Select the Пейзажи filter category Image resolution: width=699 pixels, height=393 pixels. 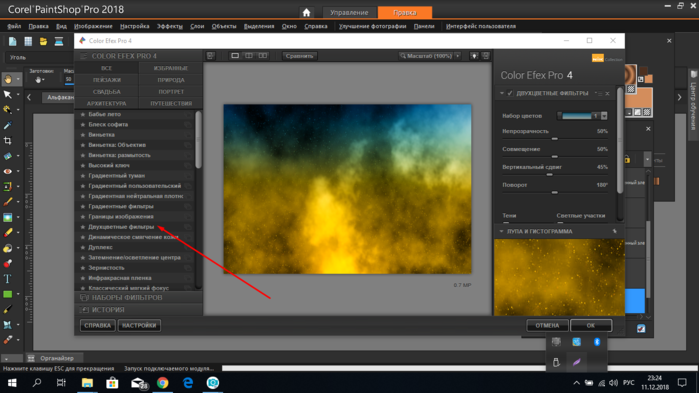click(x=107, y=80)
